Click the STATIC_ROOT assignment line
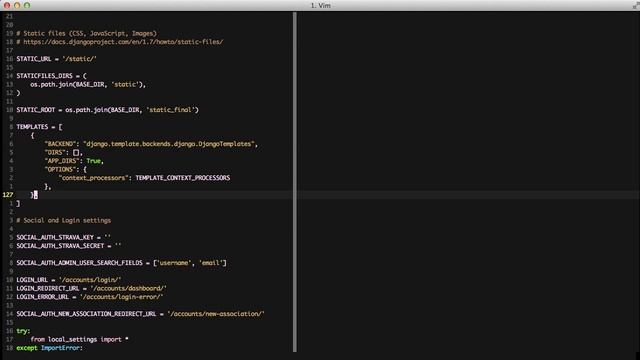Screen dimensions: 640x360 107,110
